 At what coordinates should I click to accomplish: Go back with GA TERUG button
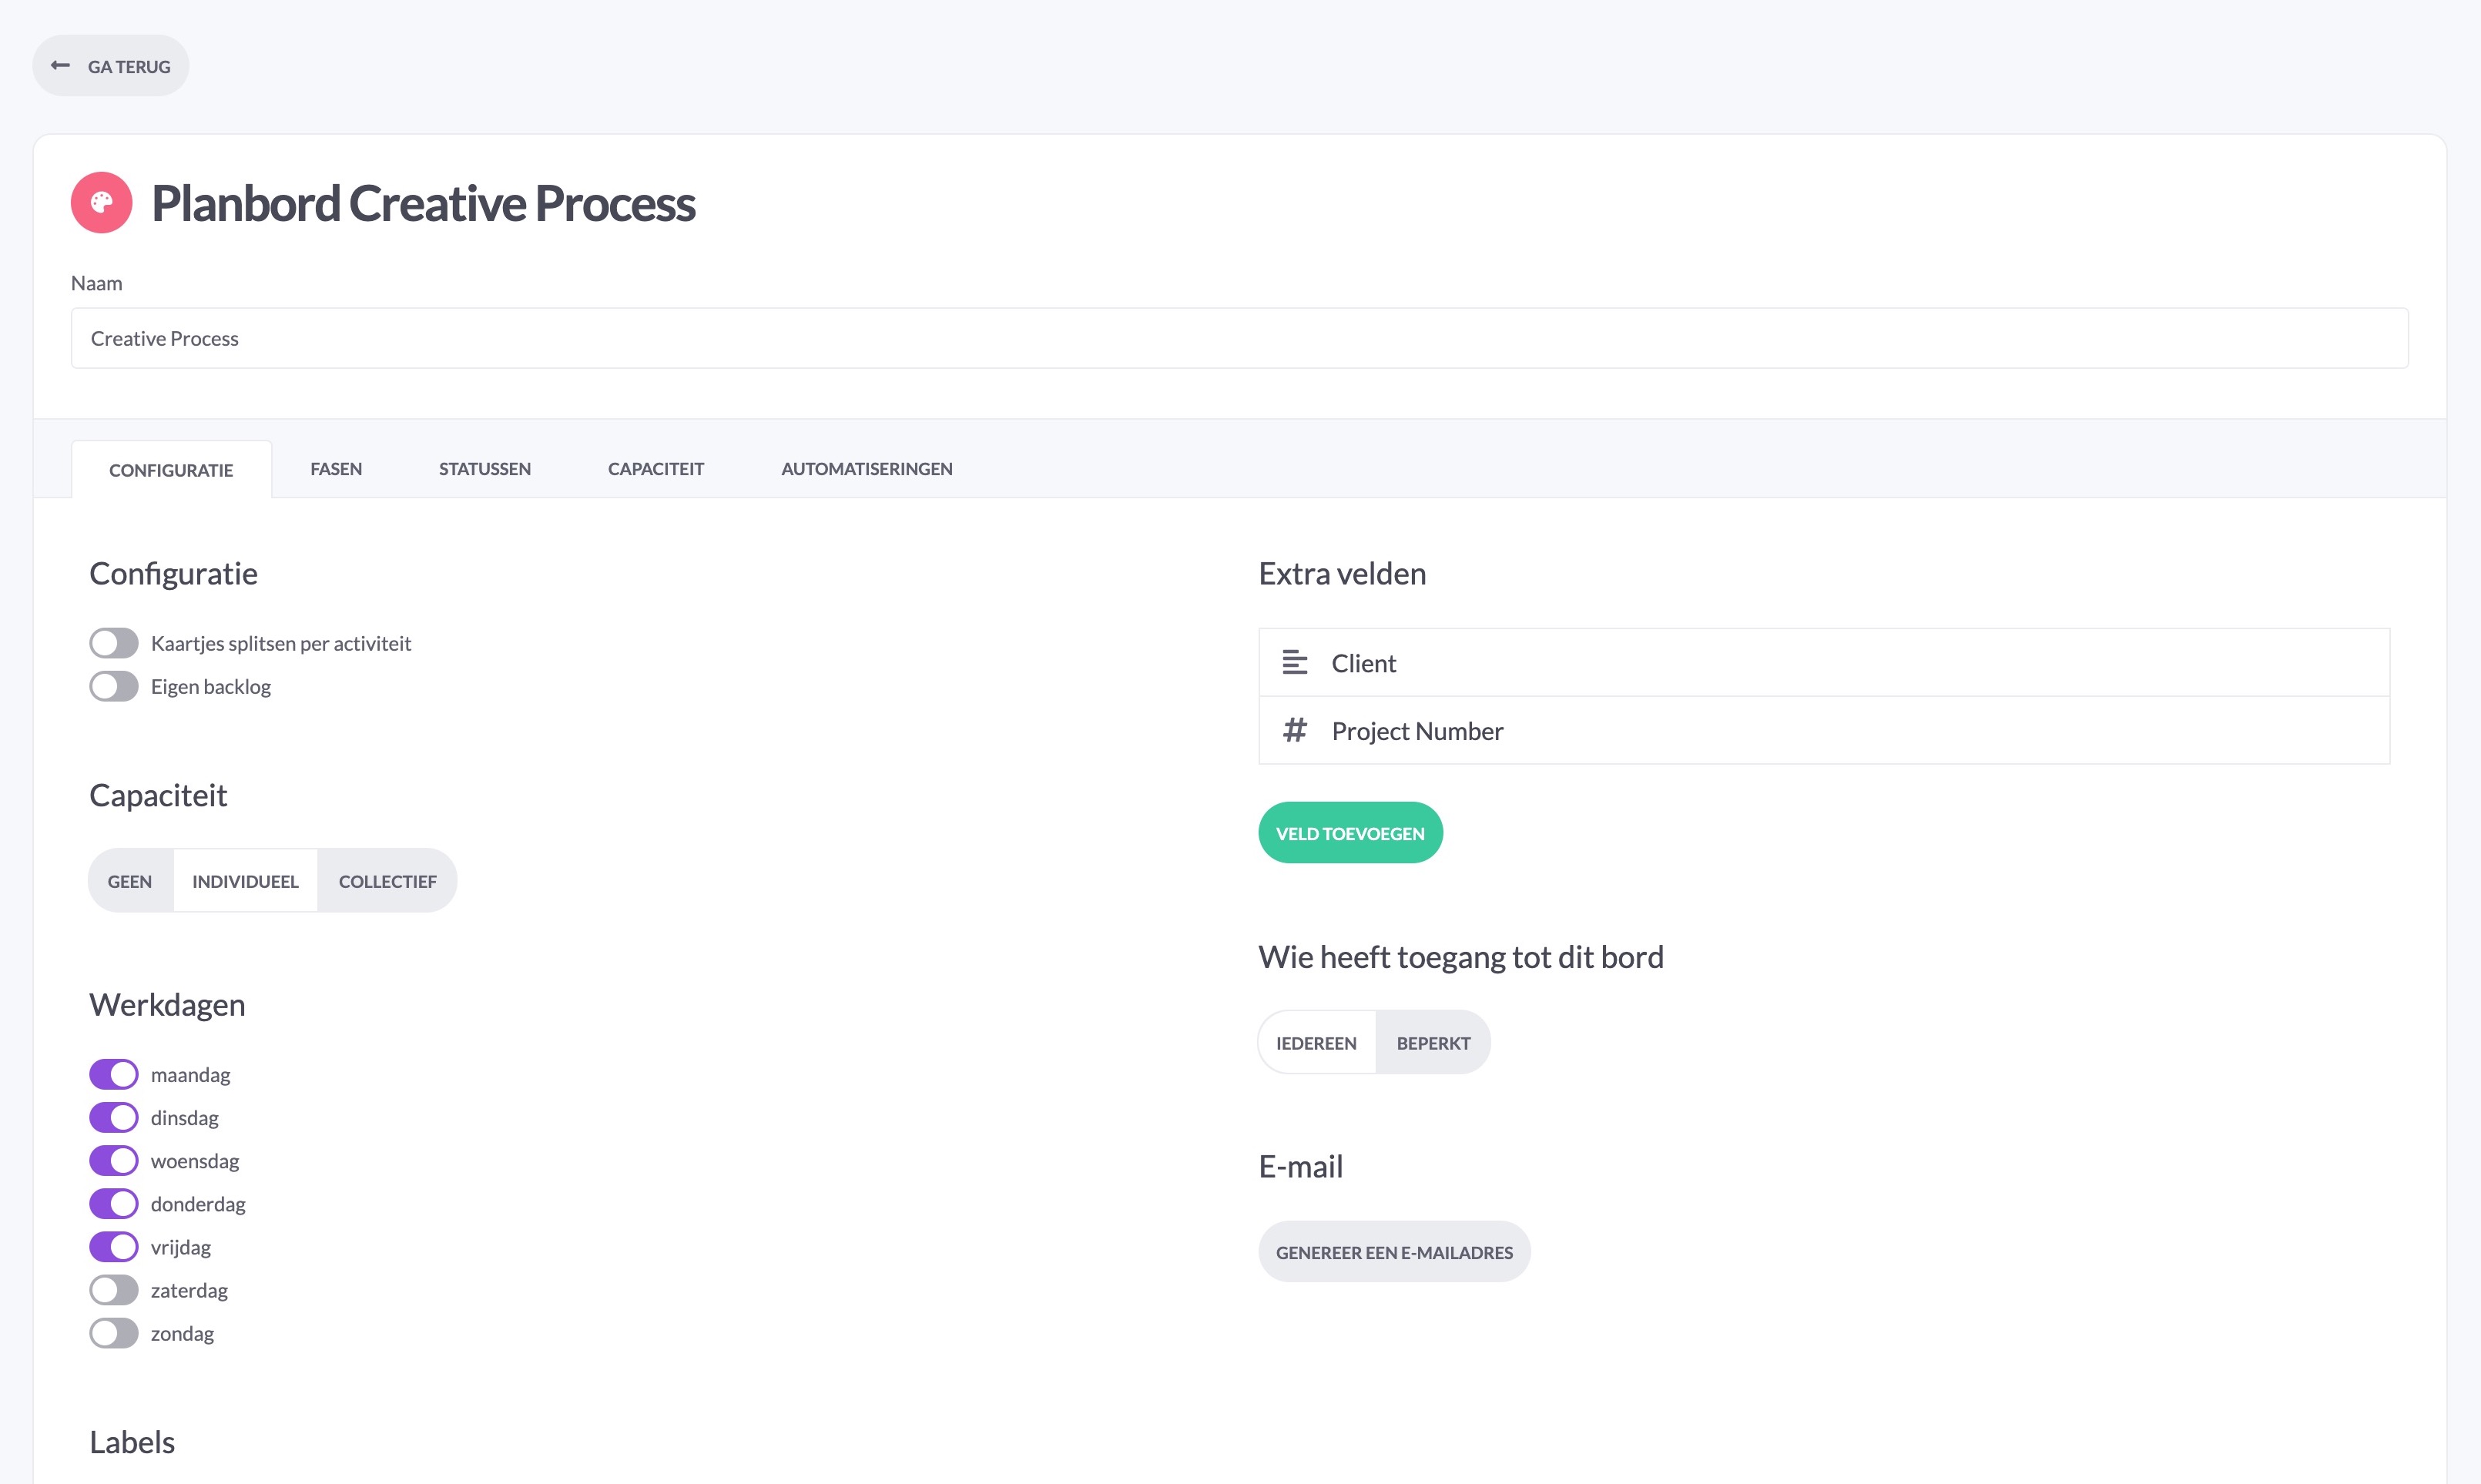111,66
